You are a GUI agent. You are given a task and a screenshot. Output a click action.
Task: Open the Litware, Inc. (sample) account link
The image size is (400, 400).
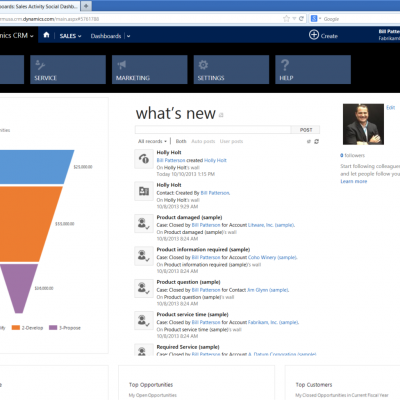(x=271, y=225)
